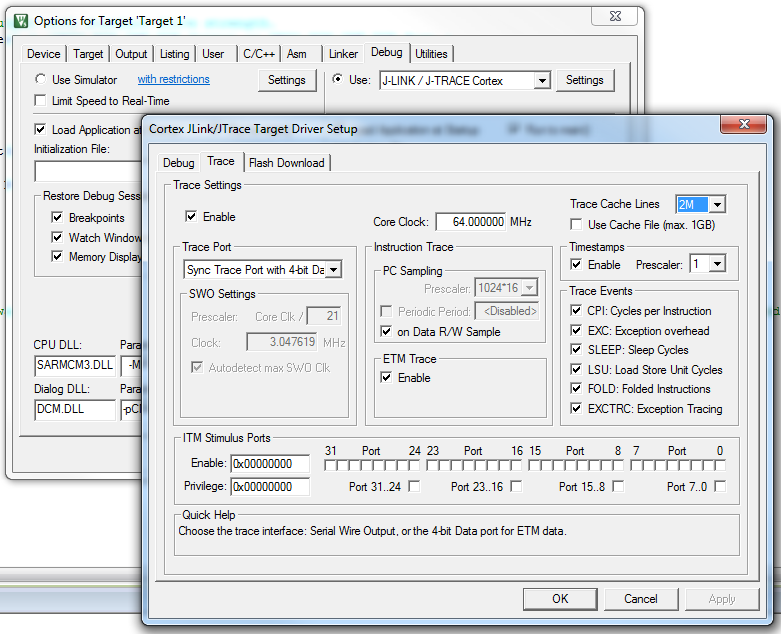Click the Keil icon in Options window title
This screenshot has height=634, width=782.
[21, 21]
